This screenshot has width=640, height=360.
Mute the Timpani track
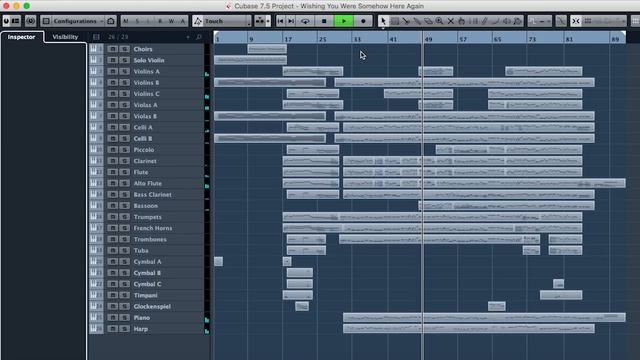(x=113, y=295)
